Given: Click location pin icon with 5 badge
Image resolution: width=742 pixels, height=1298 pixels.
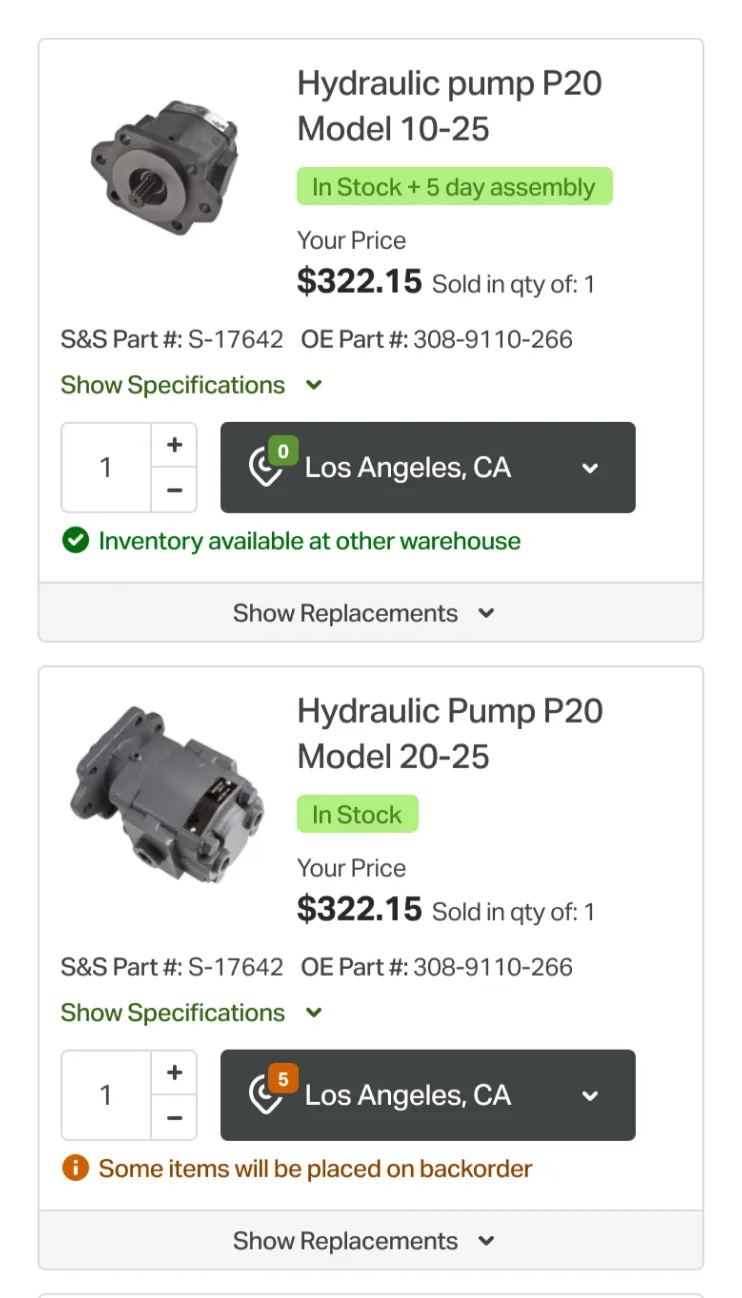Looking at the screenshot, I should [268, 1092].
